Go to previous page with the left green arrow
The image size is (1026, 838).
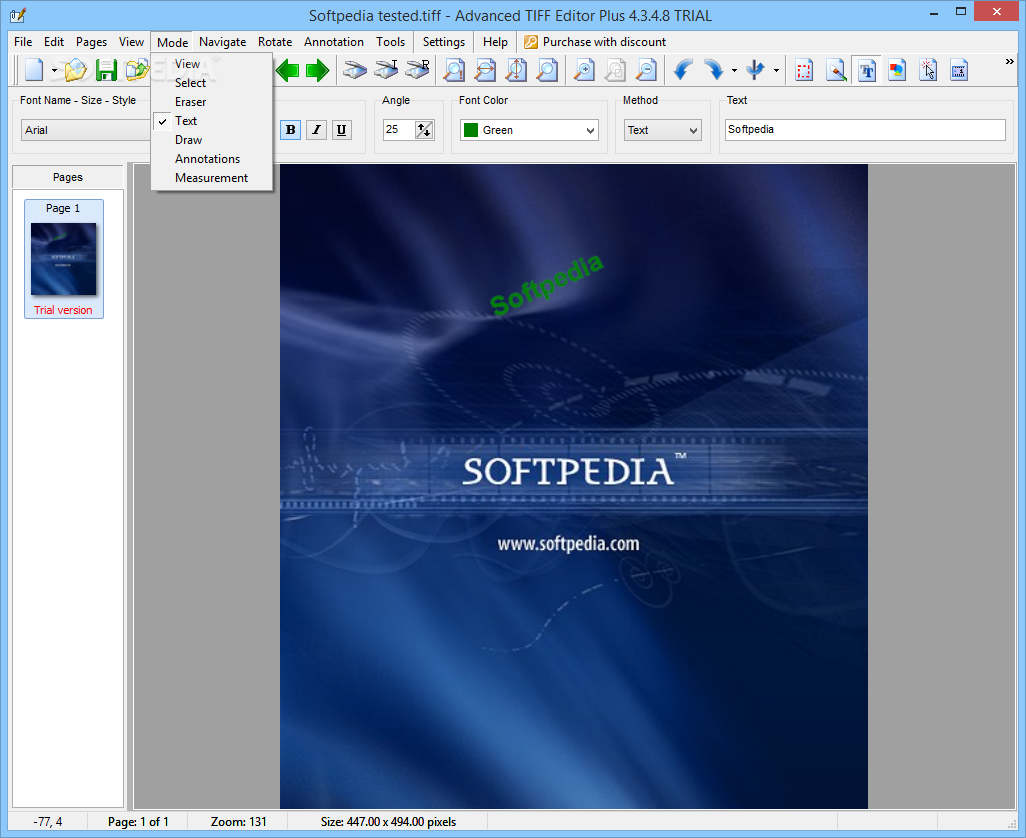287,70
